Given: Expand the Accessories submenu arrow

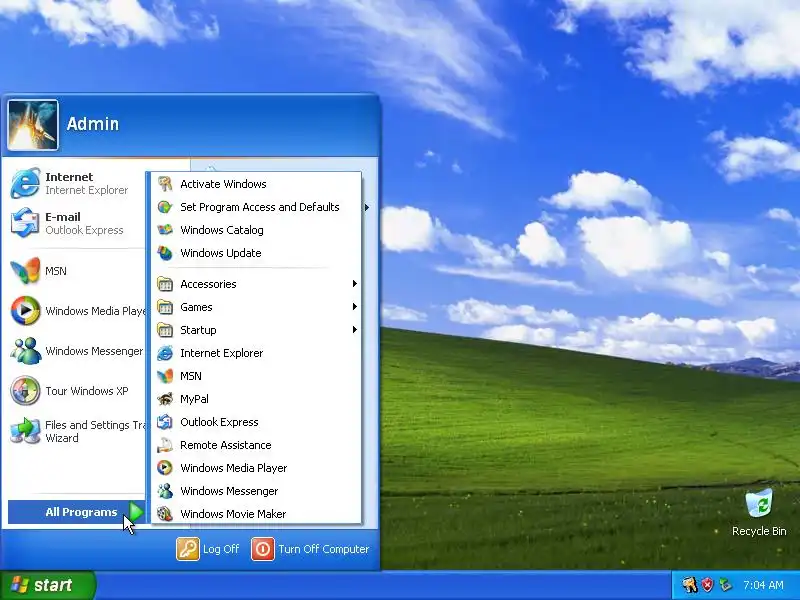Looking at the screenshot, I should [355, 284].
